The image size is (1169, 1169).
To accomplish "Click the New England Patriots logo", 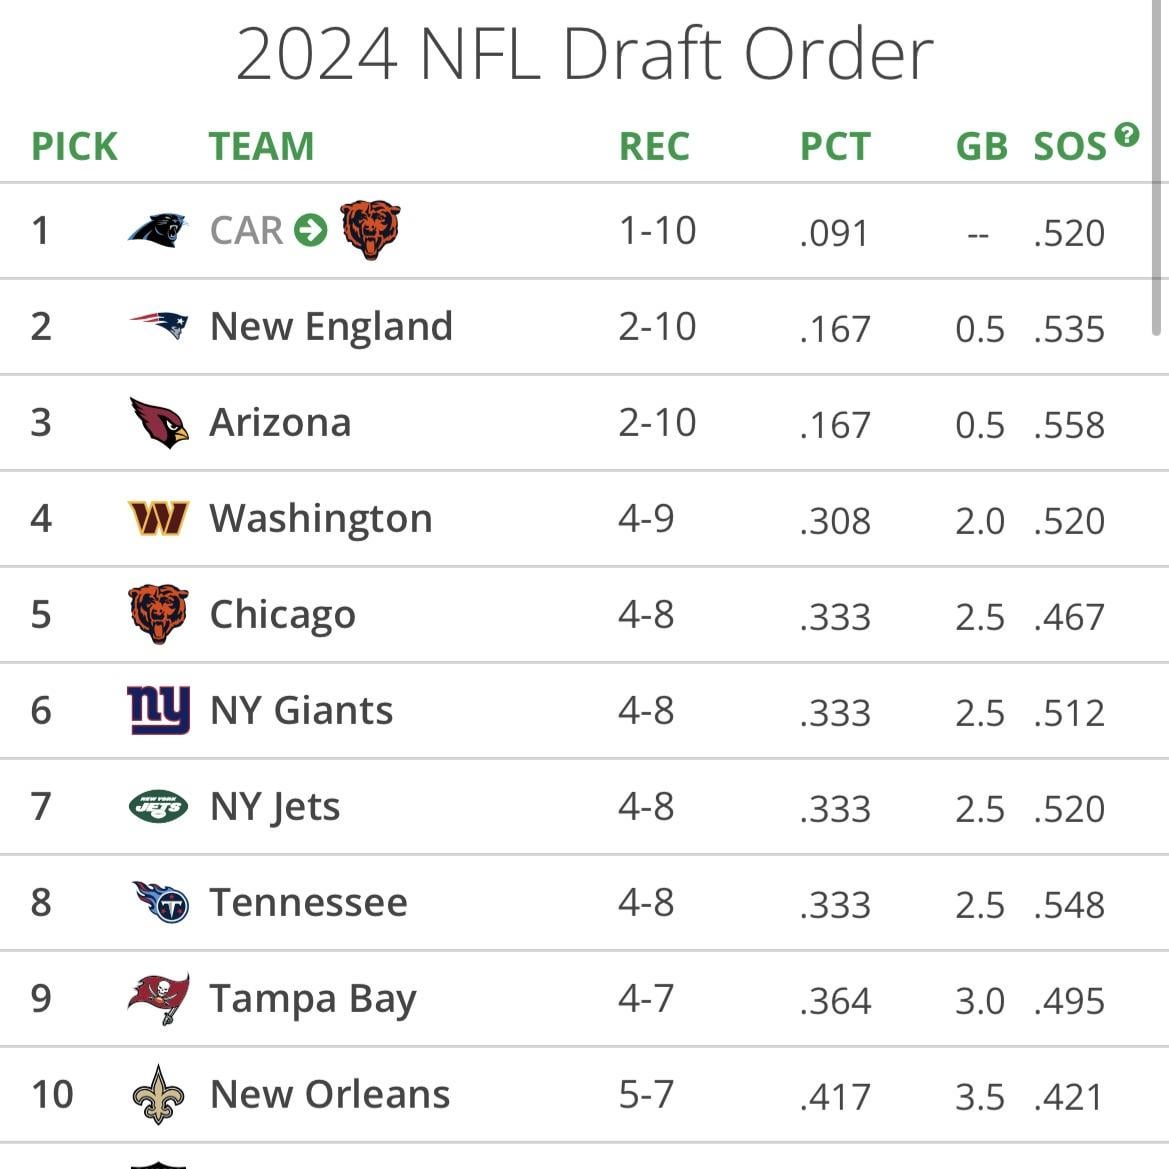I will point(158,325).
